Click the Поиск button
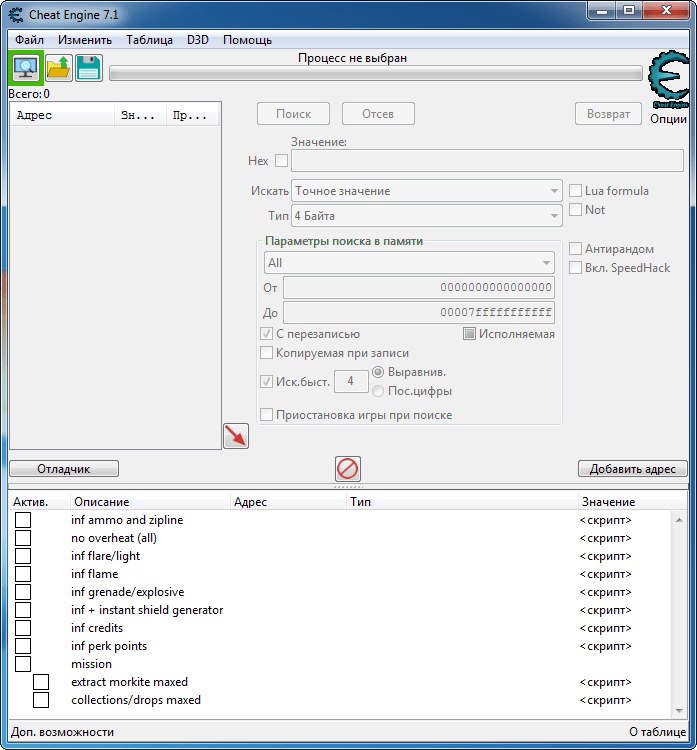Viewport: 697px width, 750px height. tap(293, 114)
